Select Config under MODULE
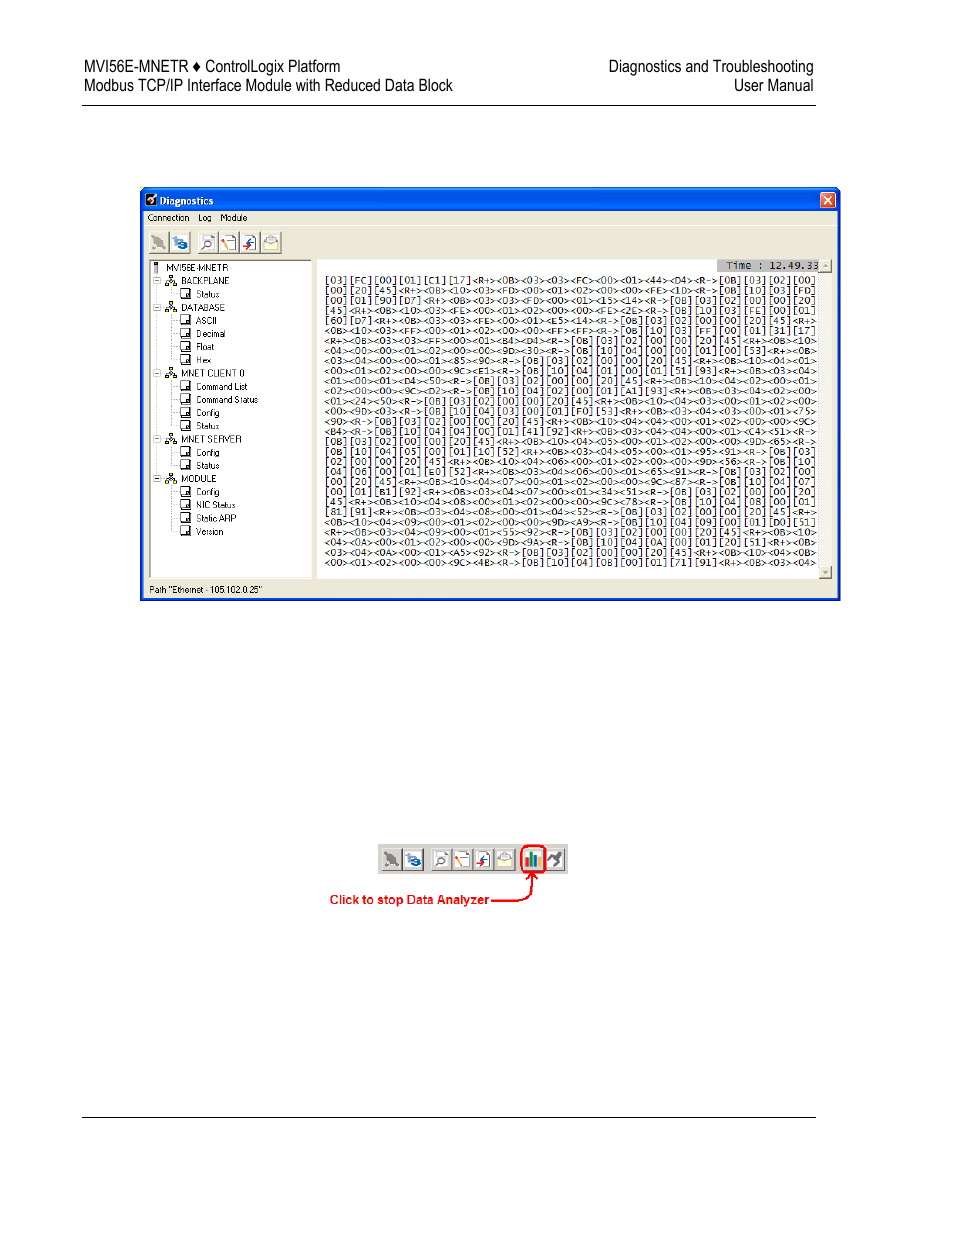 (x=208, y=492)
